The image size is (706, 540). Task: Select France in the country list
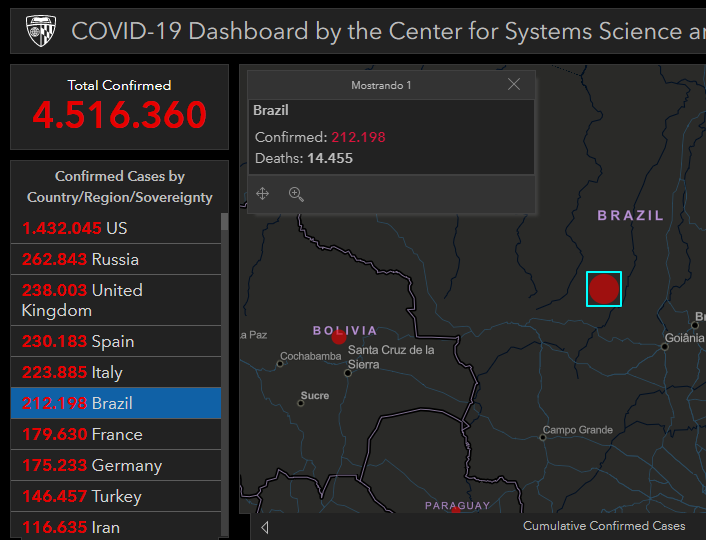(115, 434)
